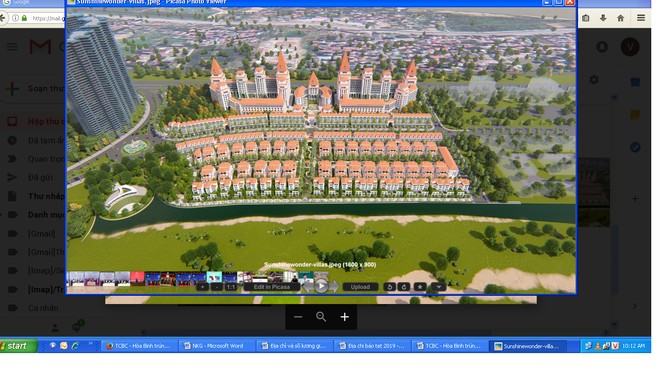Rotate photo counter-clockwise
The height and width of the screenshot is (373, 660).
coord(389,287)
